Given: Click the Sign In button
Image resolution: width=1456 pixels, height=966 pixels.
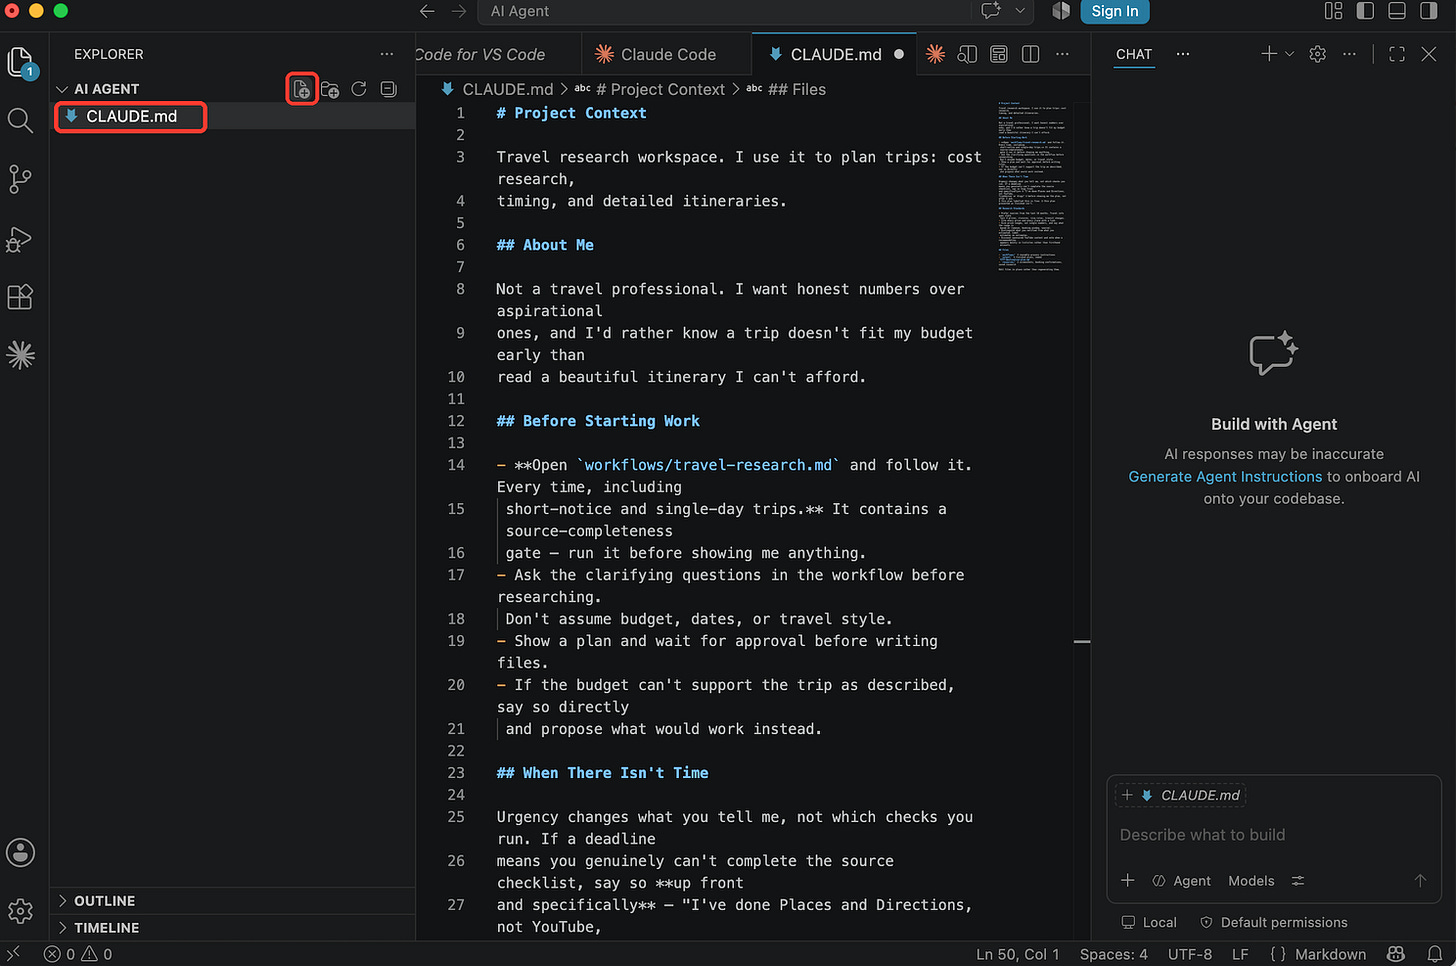Looking at the screenshot, I should click(1115, 11).
